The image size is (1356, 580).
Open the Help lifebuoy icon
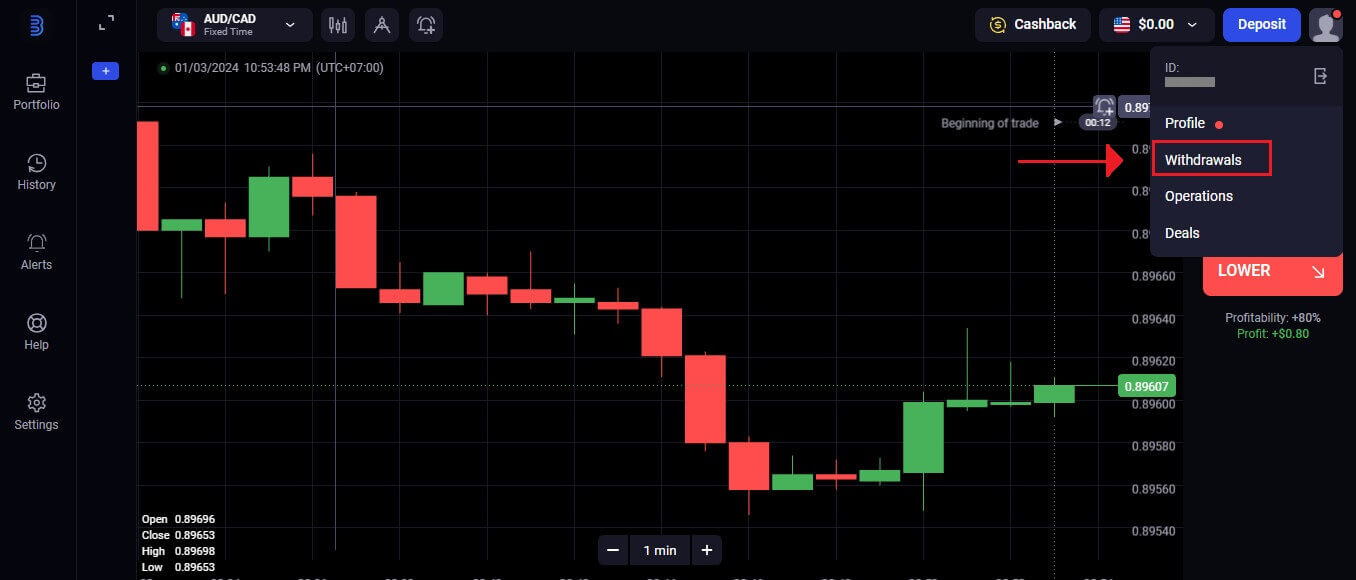point(36,323)
